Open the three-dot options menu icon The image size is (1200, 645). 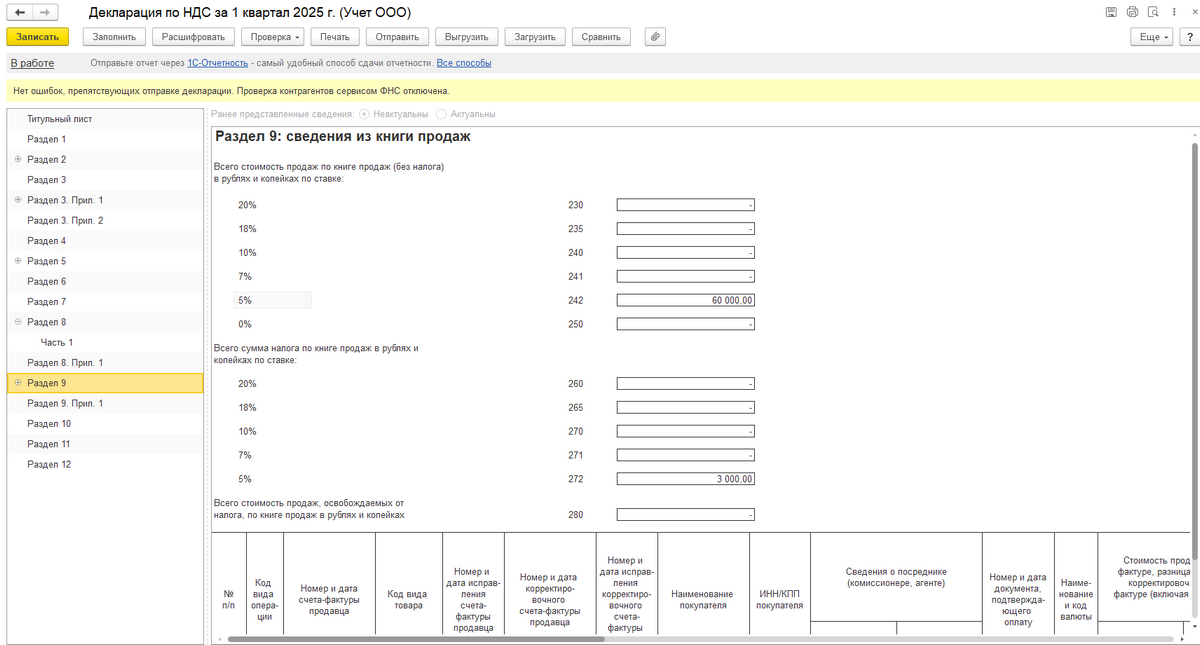pos(1175,13)
